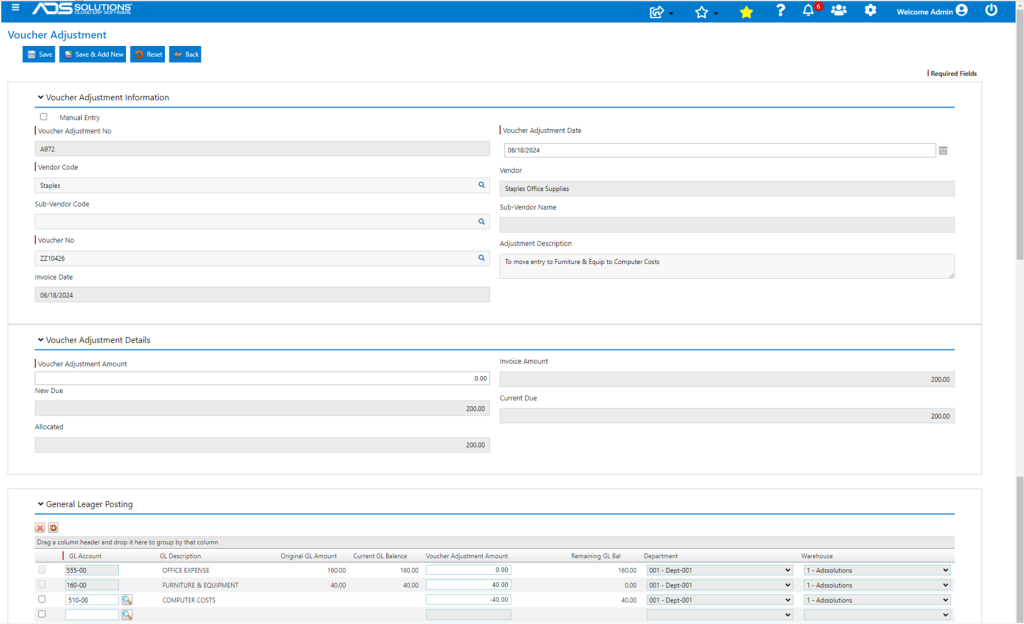Open Department dropdown in empty last row
The height and width of the screenshot is (624, 1024).
tap(720, 615)
